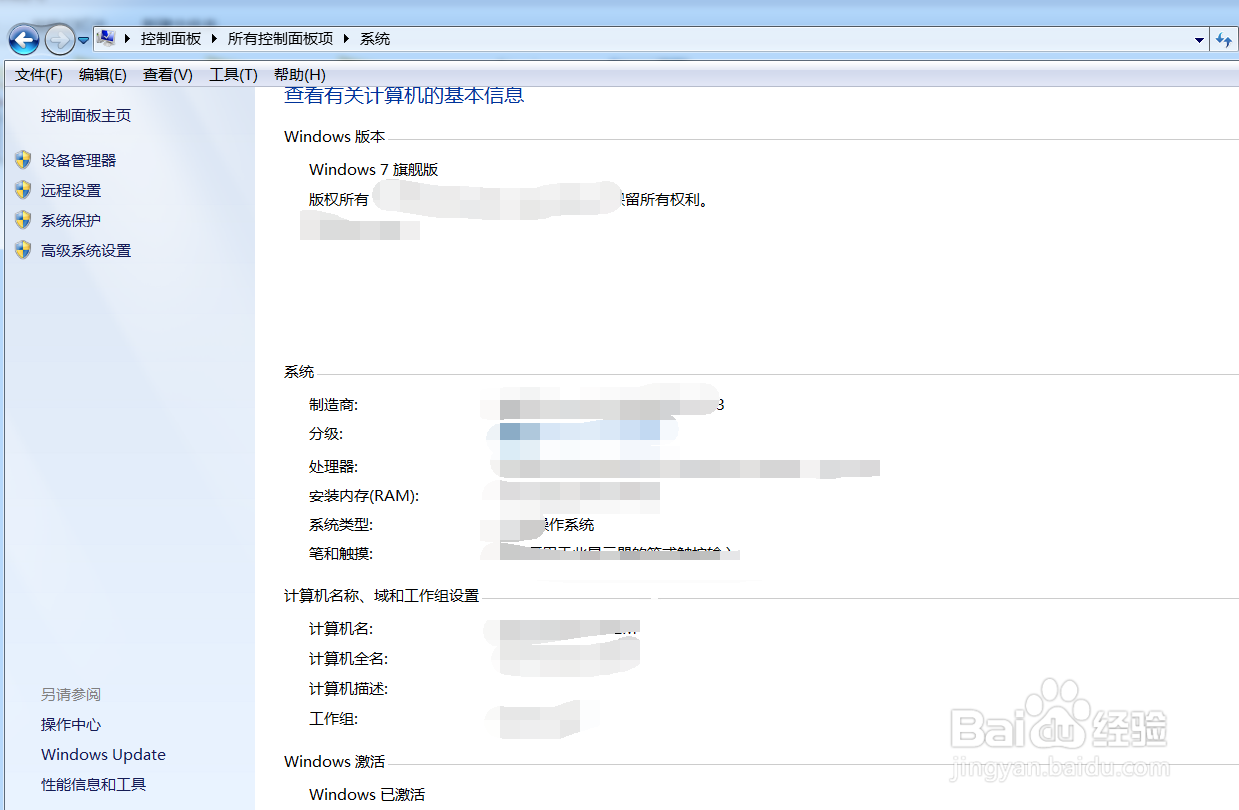Image resolution: width=1239 pixels, height=810 pixels.
Task: Open the 查看(V) menu
Action: [168, 75]
